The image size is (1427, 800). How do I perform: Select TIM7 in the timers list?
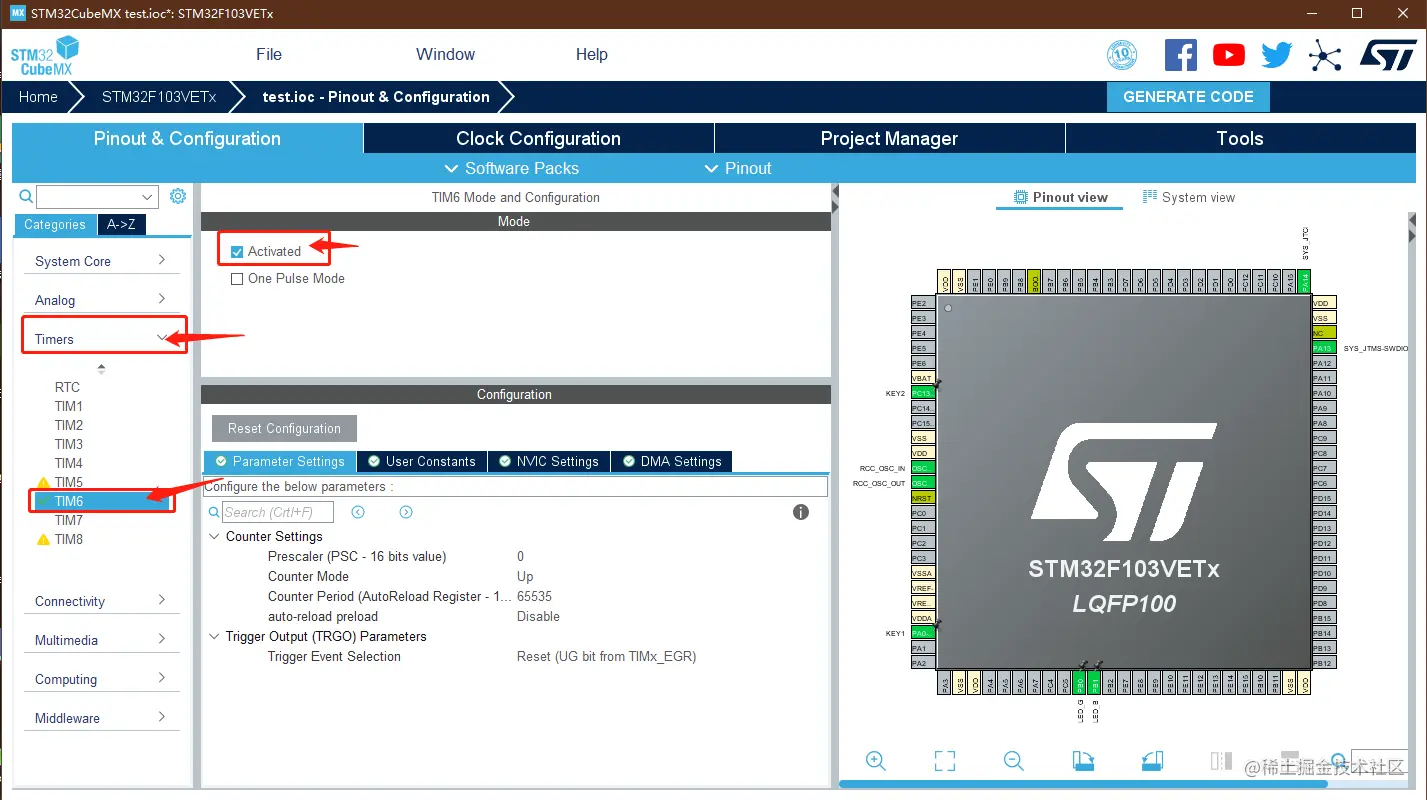point(69,521)
